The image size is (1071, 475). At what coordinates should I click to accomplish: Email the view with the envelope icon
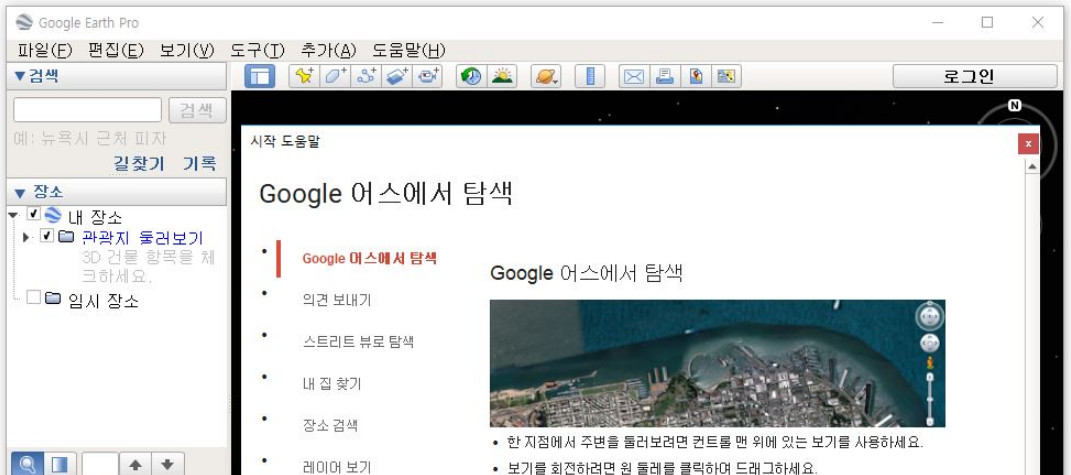(634, 76)
